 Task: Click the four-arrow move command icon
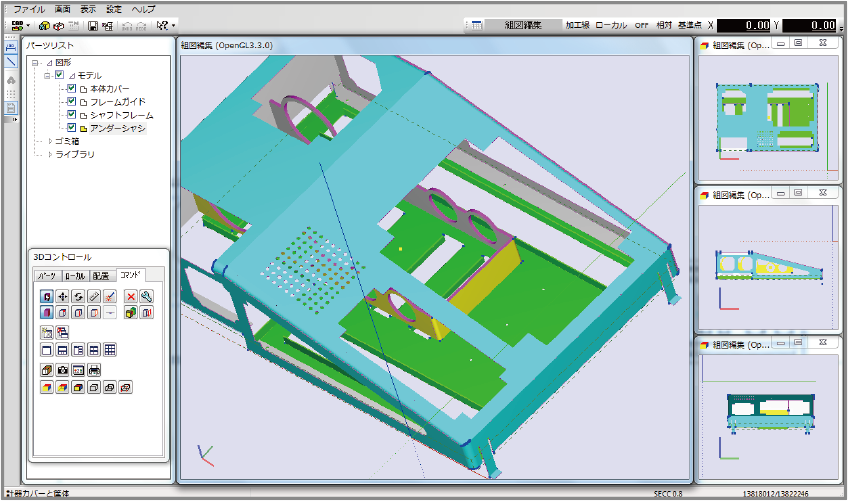tap(62, 296)
